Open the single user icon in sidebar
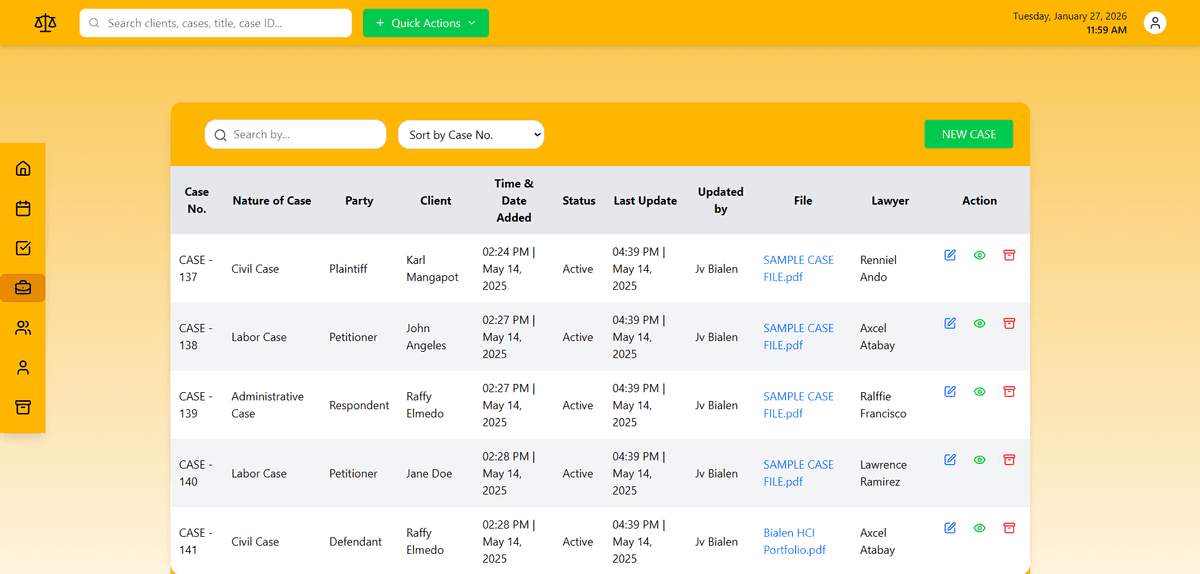 coord(23,368)
